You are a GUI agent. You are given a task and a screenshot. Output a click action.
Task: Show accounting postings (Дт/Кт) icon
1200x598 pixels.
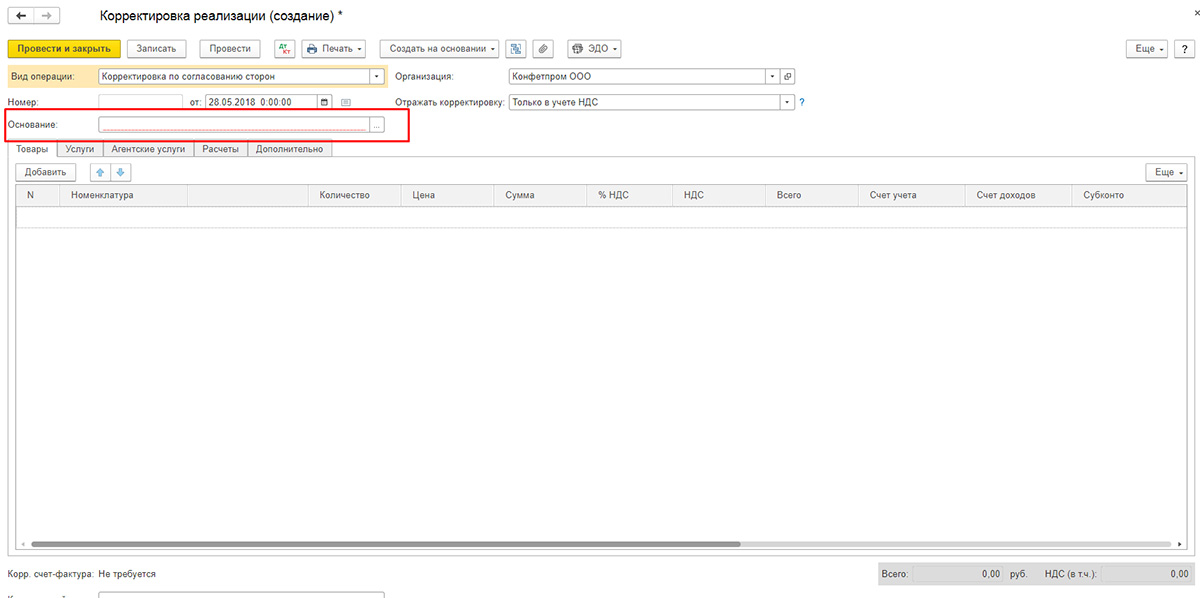285,48
